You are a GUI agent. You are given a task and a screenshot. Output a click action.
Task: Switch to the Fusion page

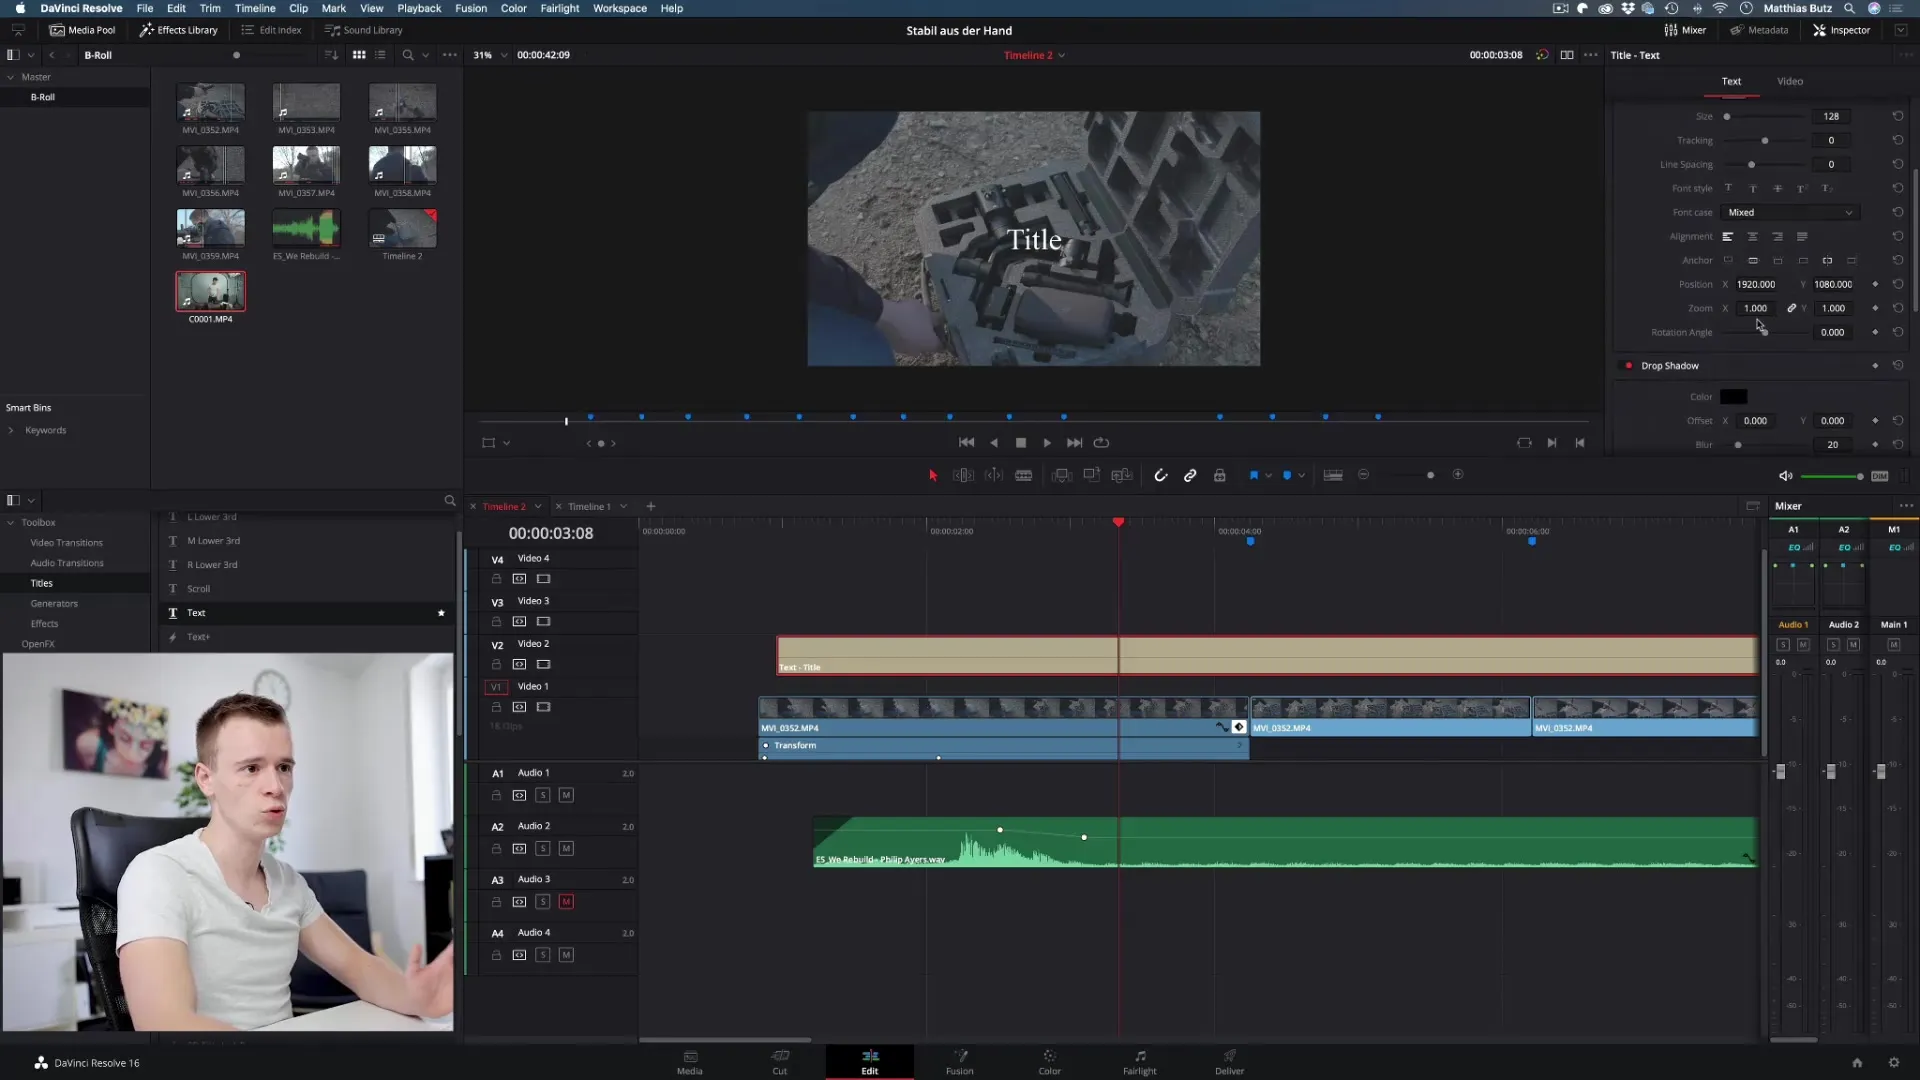coord(960,1062)
